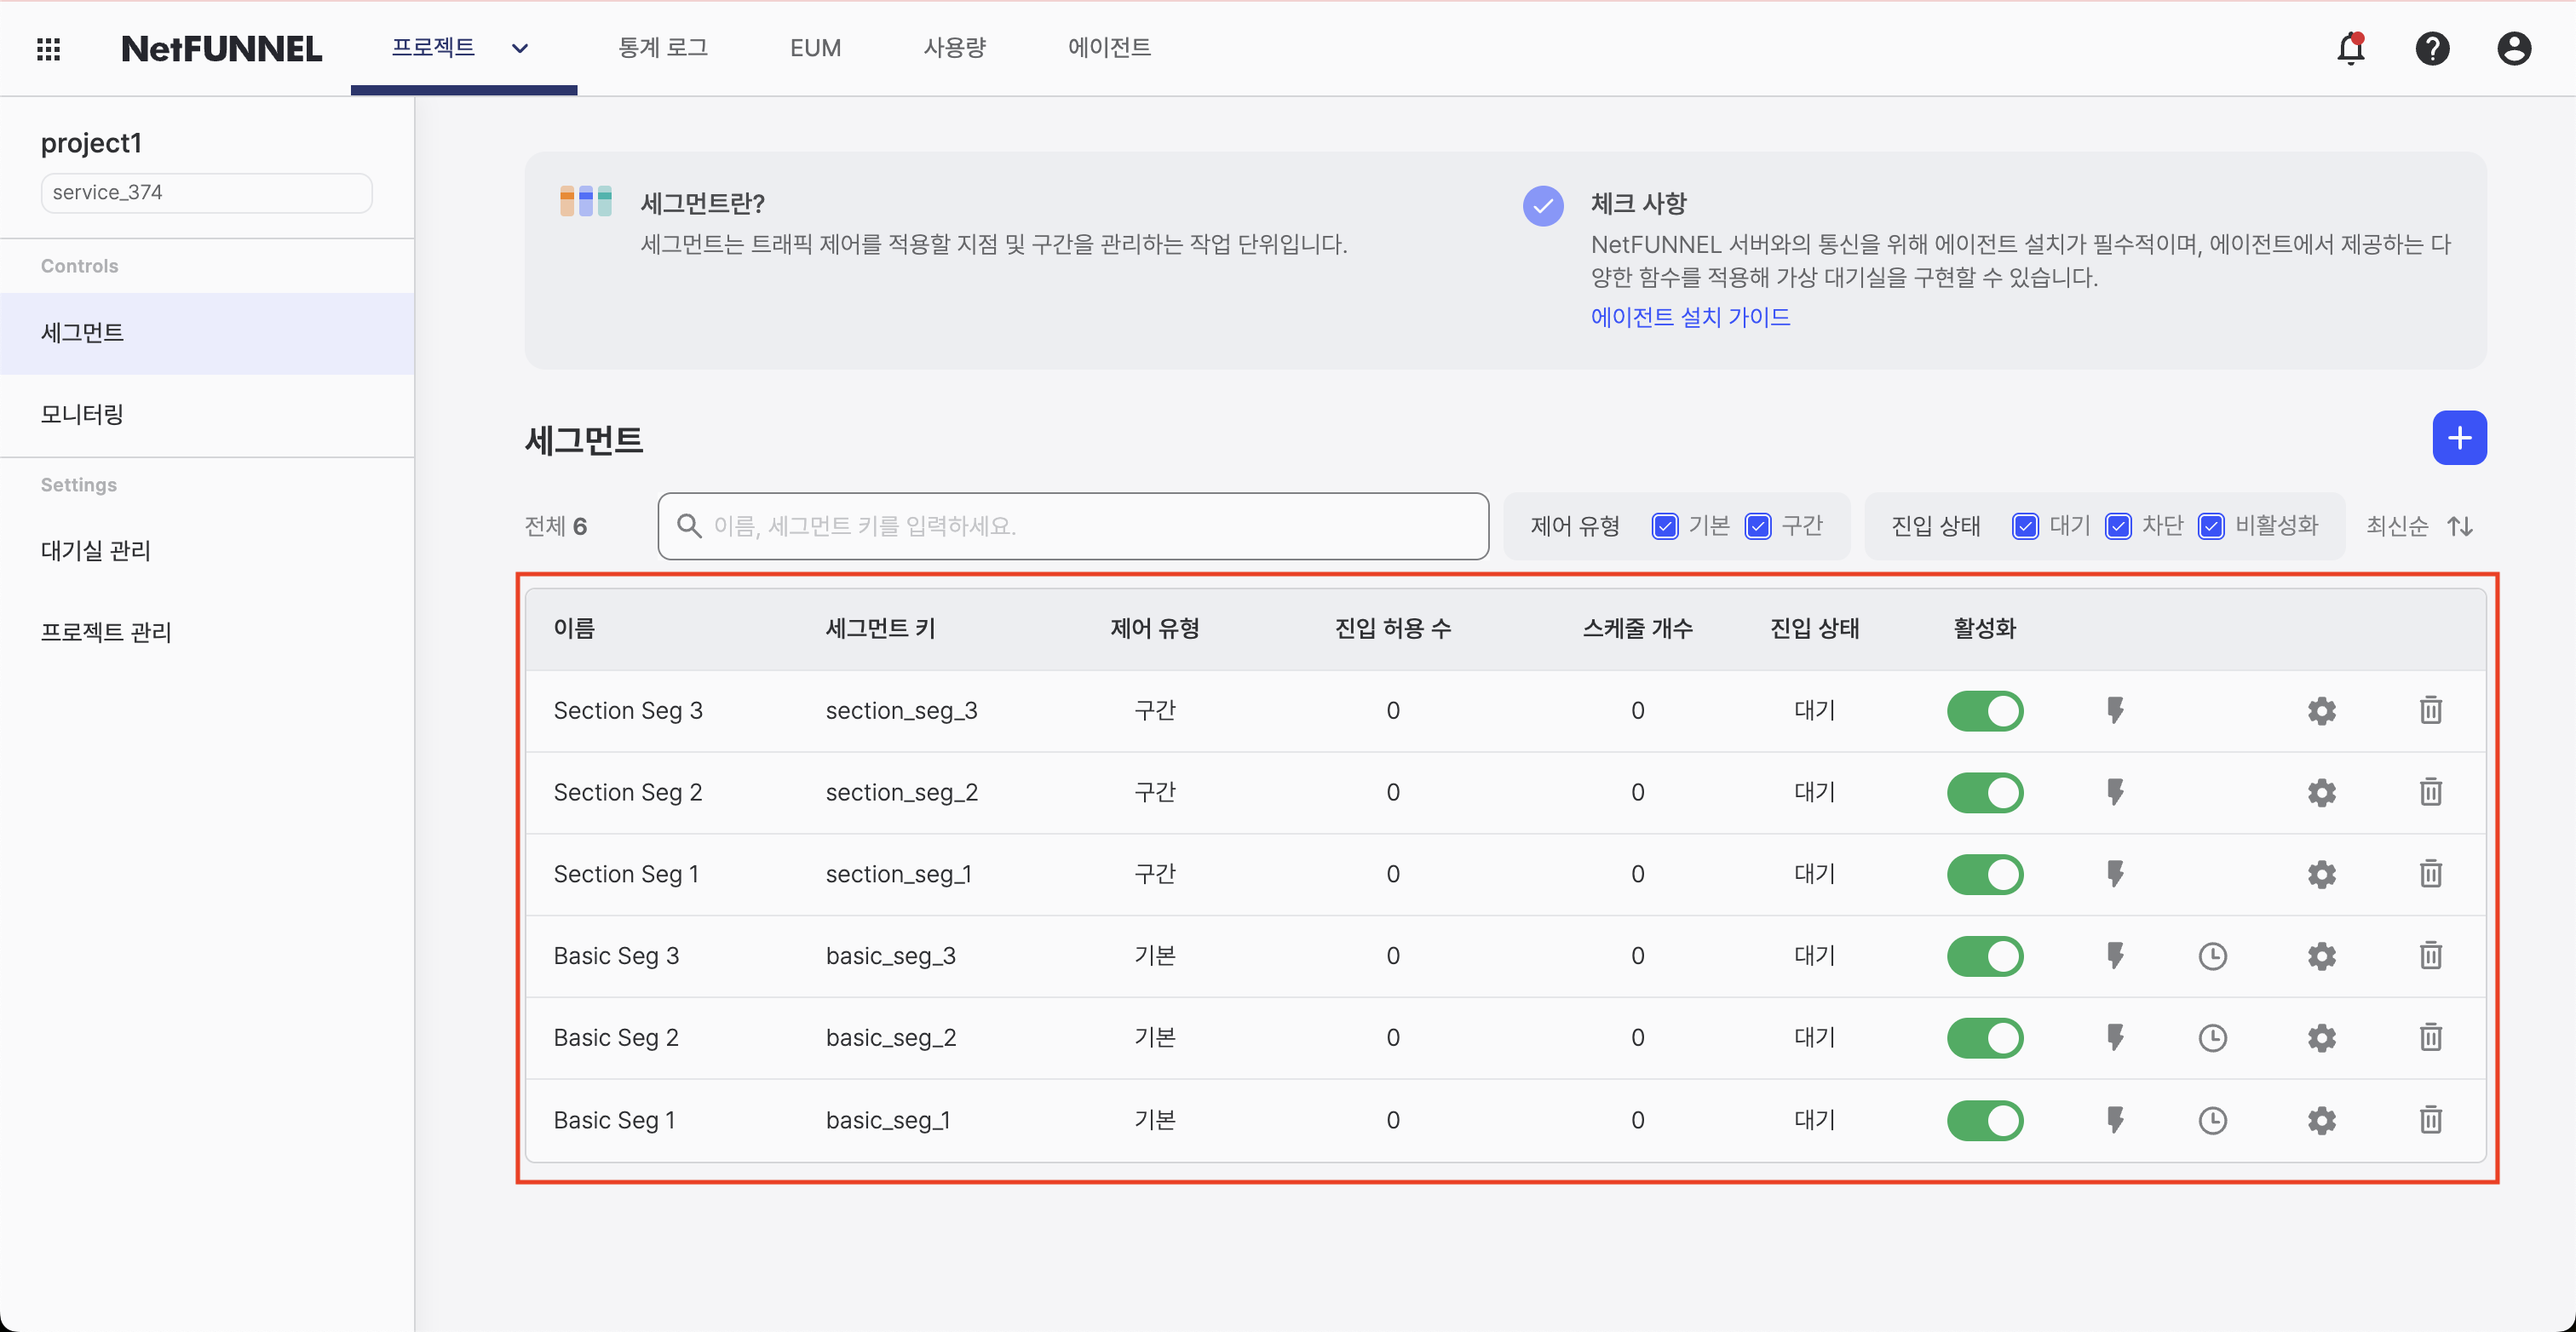Screen dimensions: 2576x1332
Task: Open the service_374 selector box
Action: tap(206, 192)
